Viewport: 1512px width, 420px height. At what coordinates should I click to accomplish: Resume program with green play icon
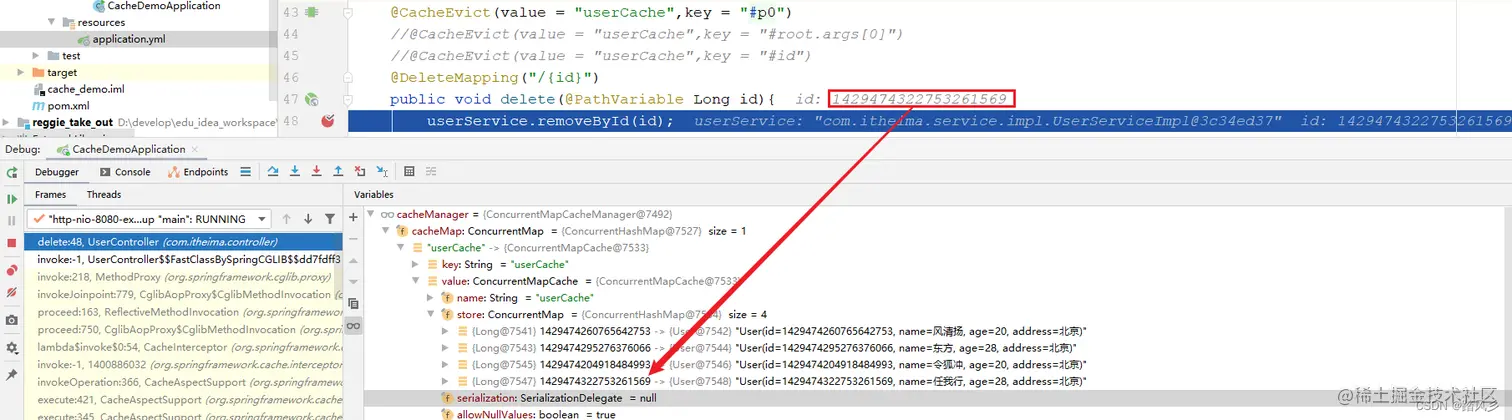coord(12,200)
